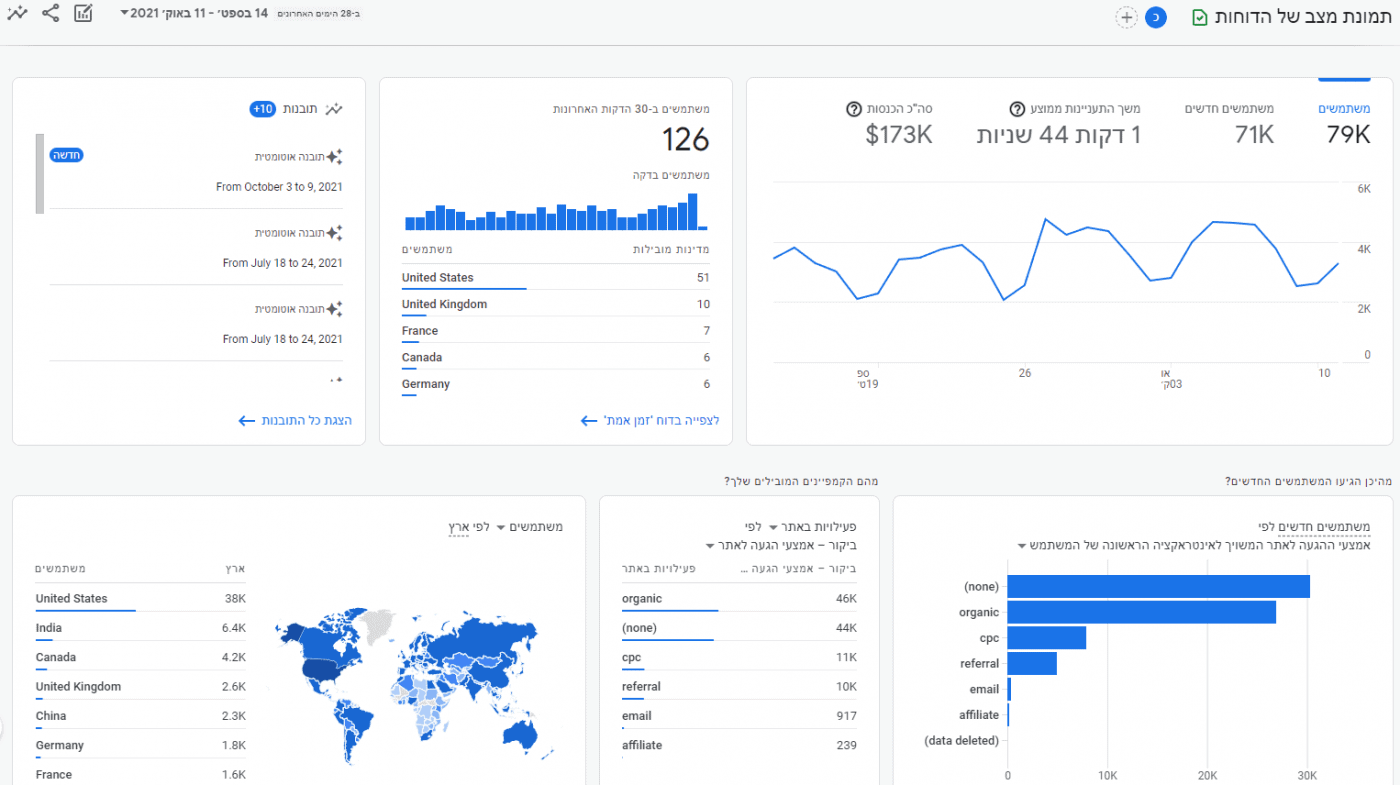Image resolution: width=1400 pixels, height=785 pixels.
Task: Click help icon next to total revenue
Action: point(854,109)
